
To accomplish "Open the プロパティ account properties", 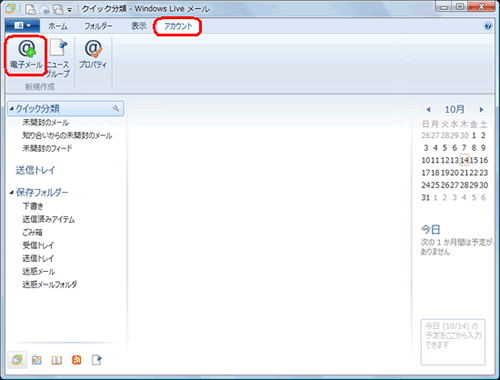I will (x=93, y=54).
